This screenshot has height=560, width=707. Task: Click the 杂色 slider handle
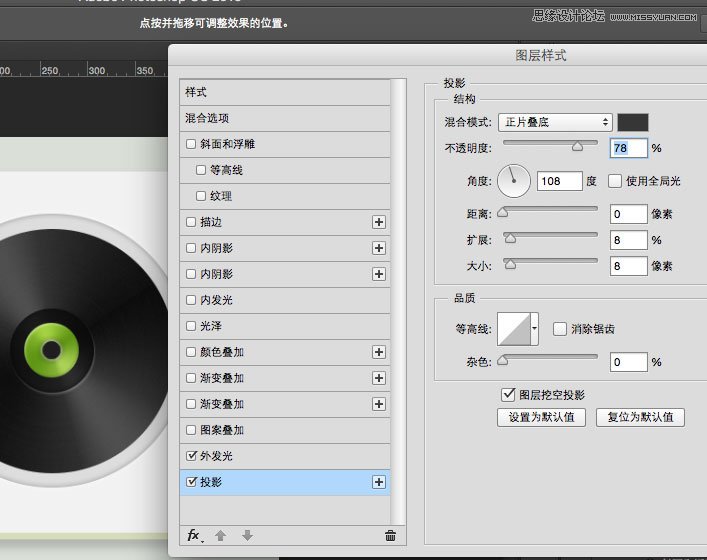pos(503,360)
